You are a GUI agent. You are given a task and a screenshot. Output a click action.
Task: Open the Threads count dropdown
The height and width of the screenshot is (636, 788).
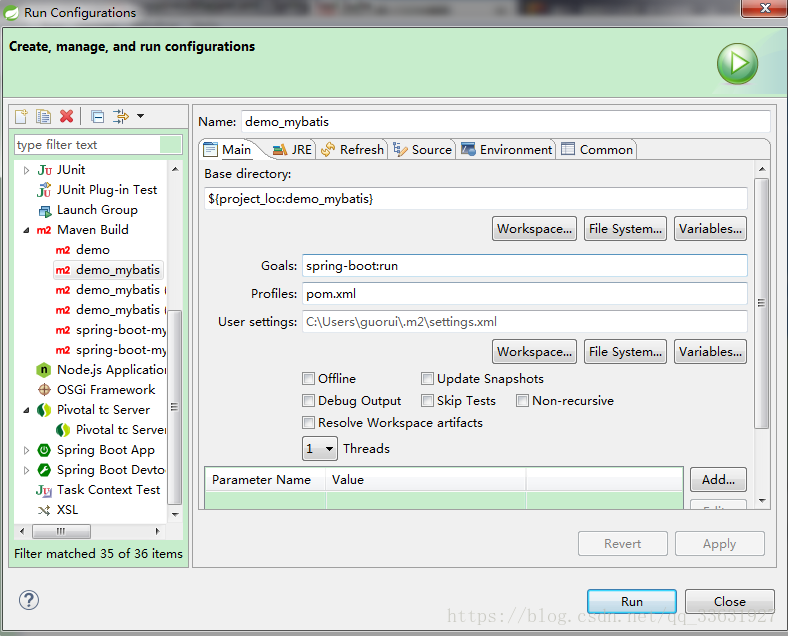coord(320,449)
